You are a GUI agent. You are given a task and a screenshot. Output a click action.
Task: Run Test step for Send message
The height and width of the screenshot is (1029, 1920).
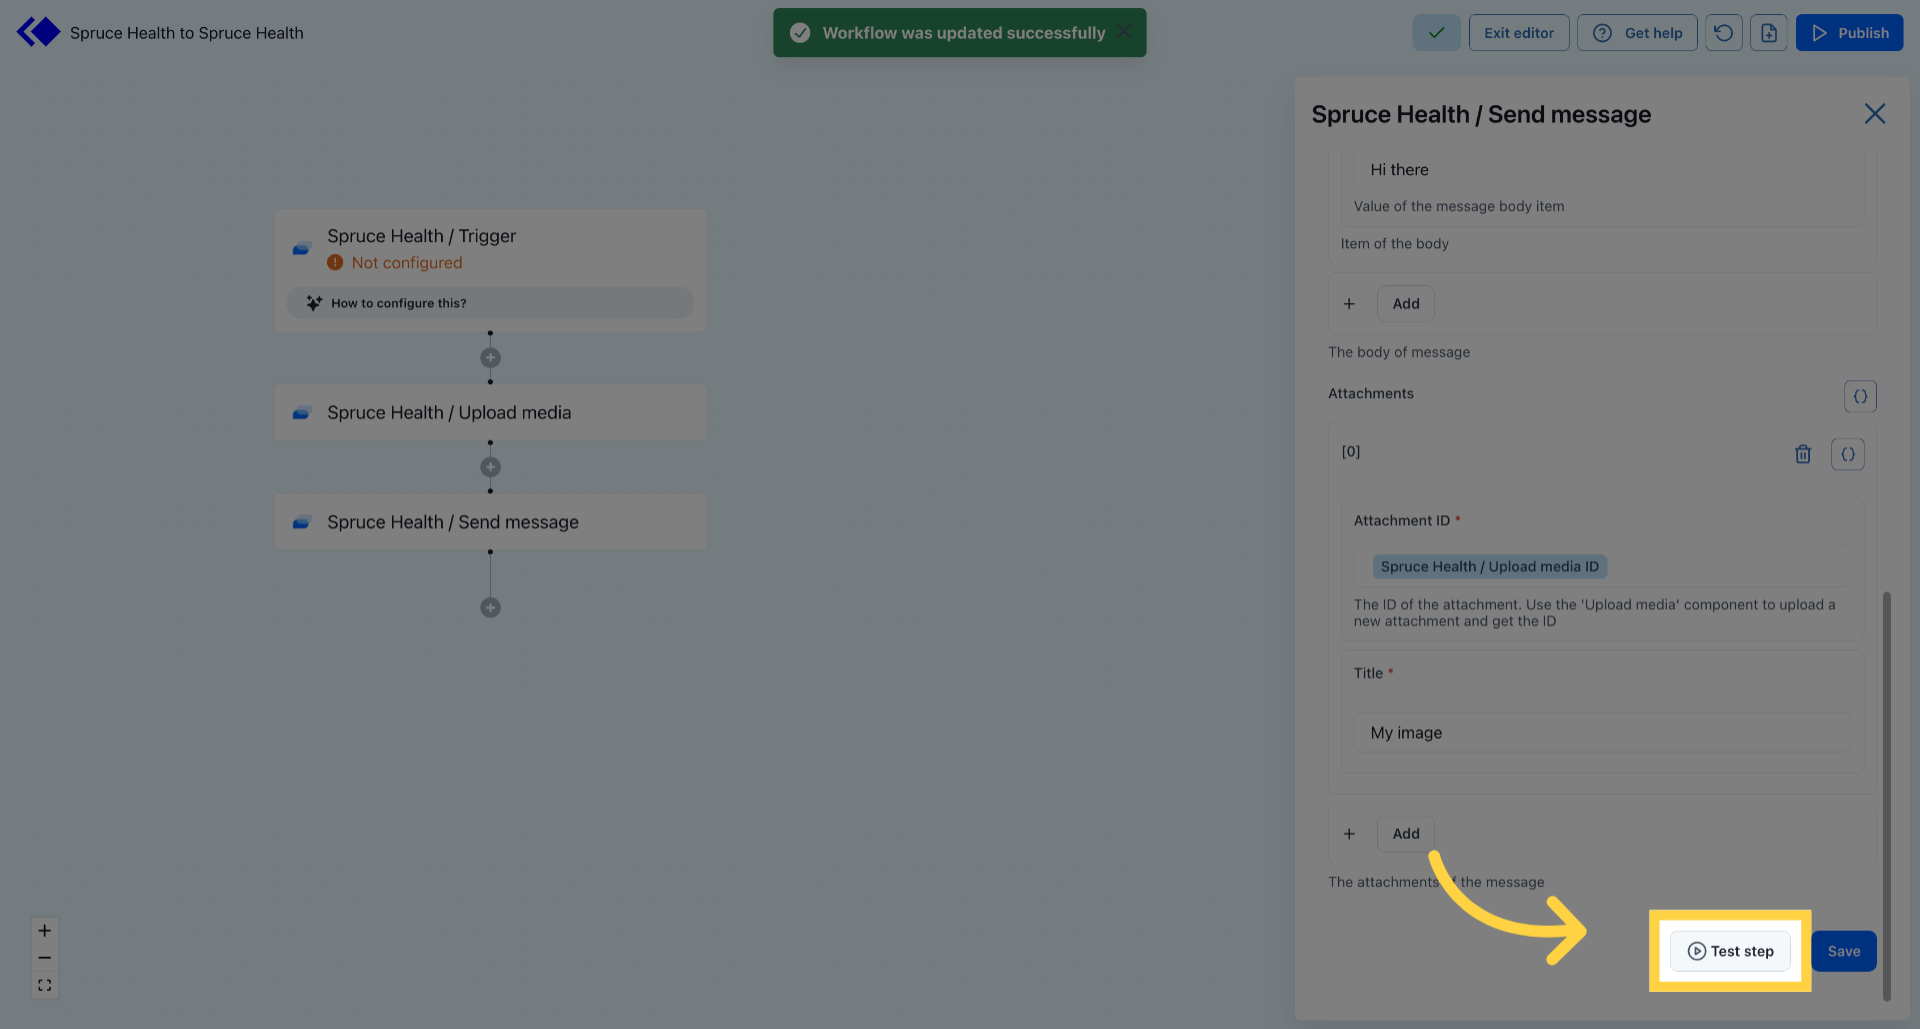pos(1729,951)
